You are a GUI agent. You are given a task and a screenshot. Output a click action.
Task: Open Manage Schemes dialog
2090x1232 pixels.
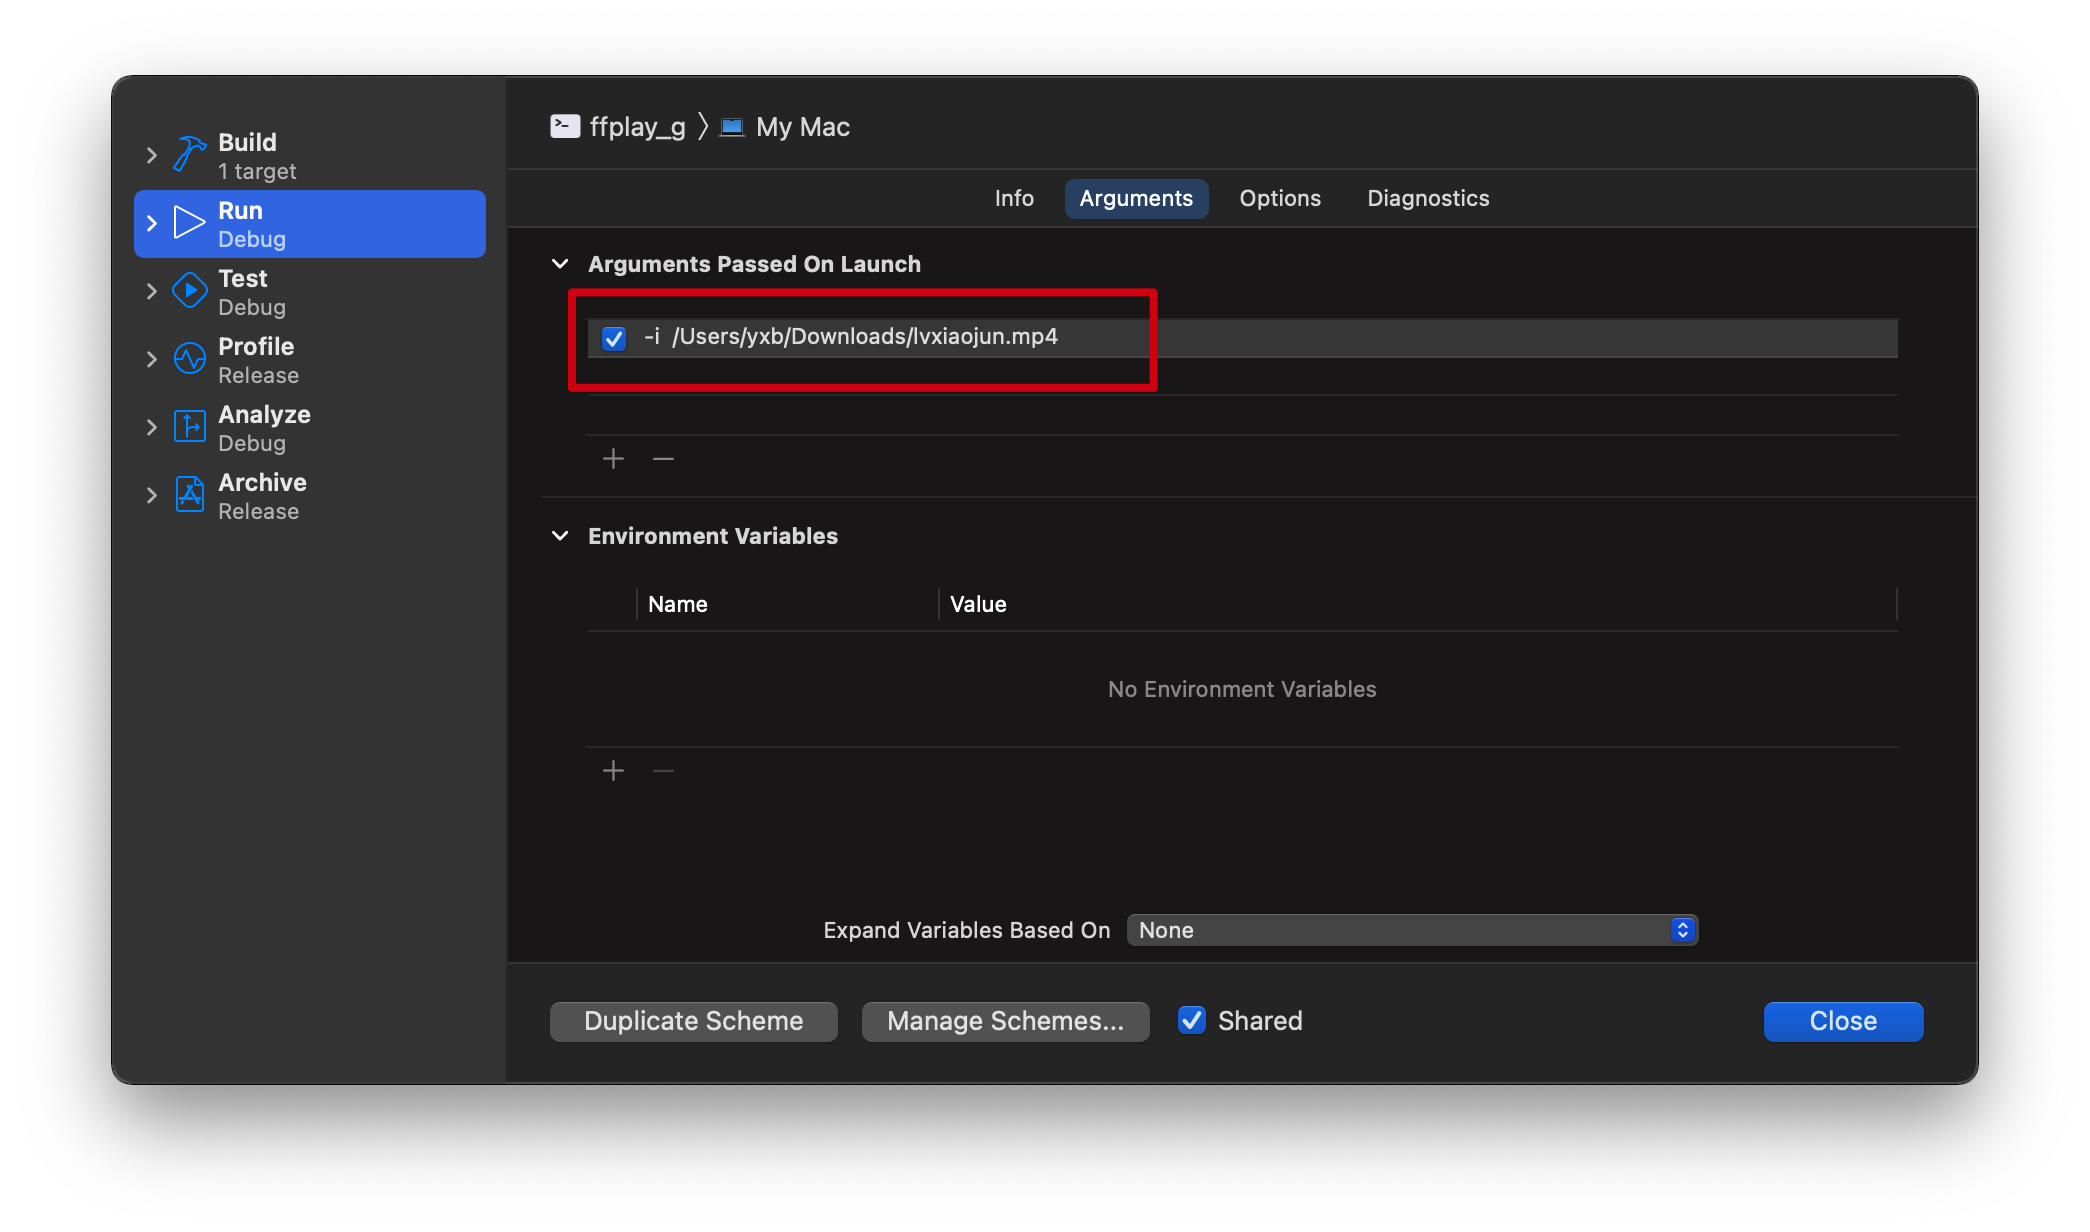pos(1005,1021)
